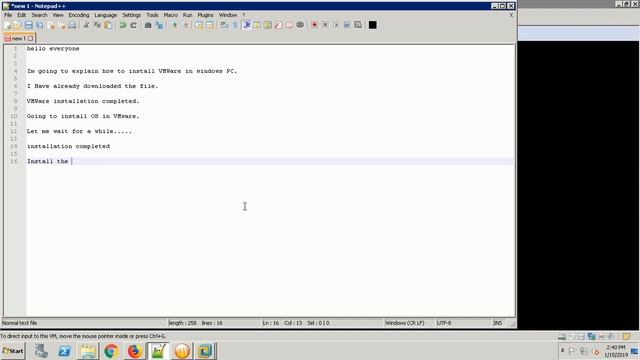
Task: Click Run Macro Multiple Times icon
Action: tap(347, 25)
